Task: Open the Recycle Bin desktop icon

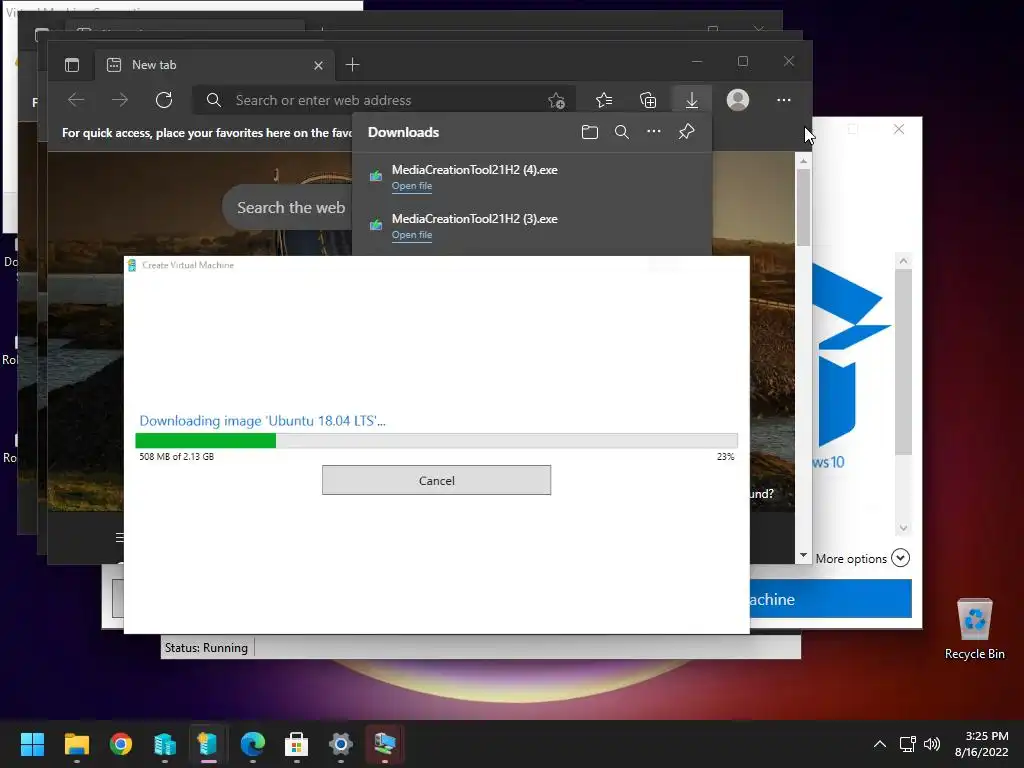Action: pos(974,628)
